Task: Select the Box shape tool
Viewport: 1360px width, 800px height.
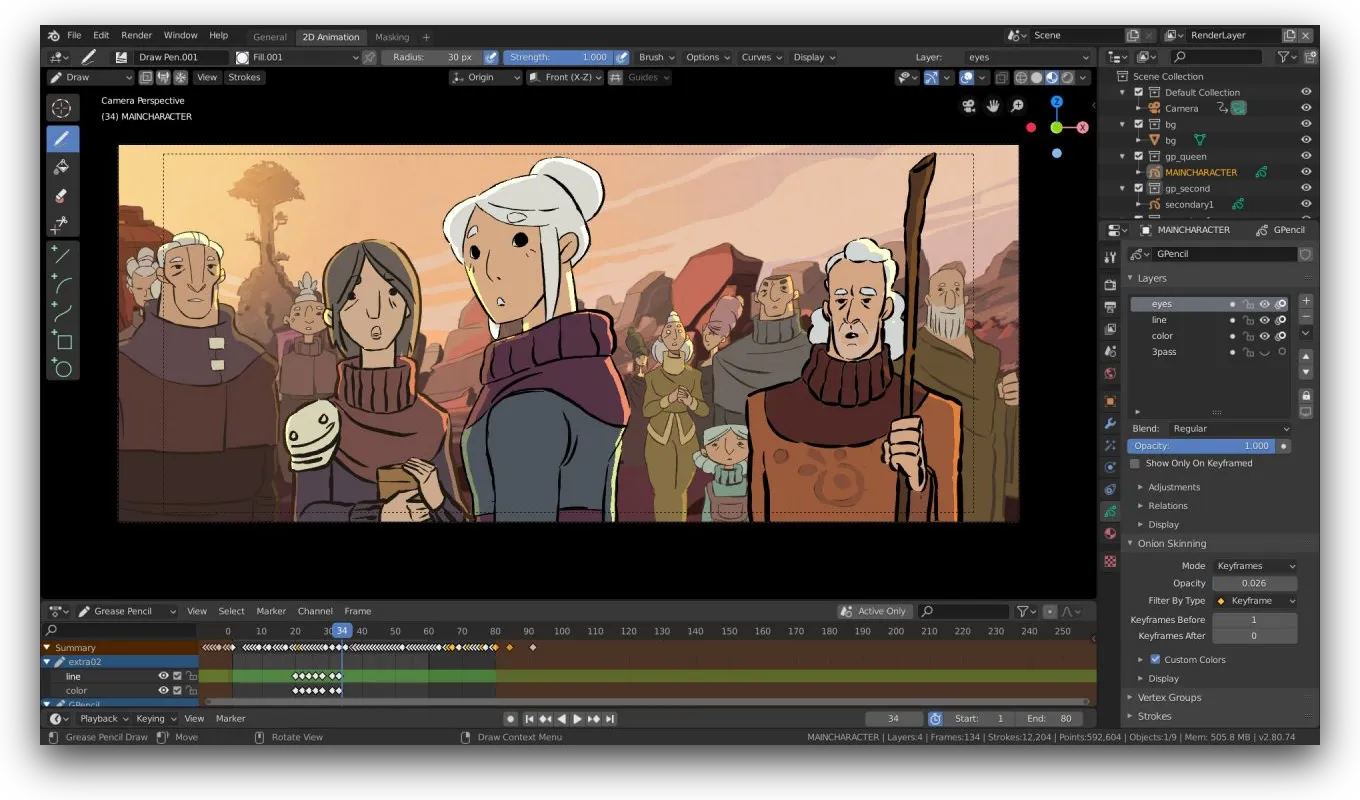Action: pos(62,341)
